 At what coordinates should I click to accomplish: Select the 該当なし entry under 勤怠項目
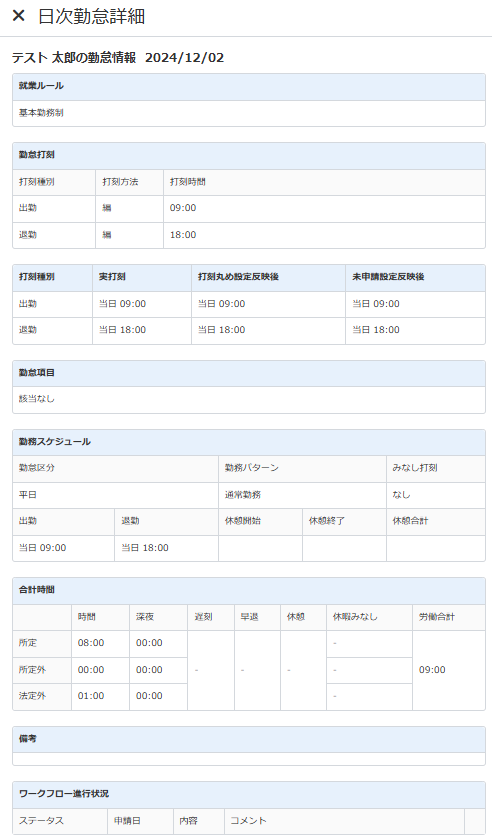[37, 399]
